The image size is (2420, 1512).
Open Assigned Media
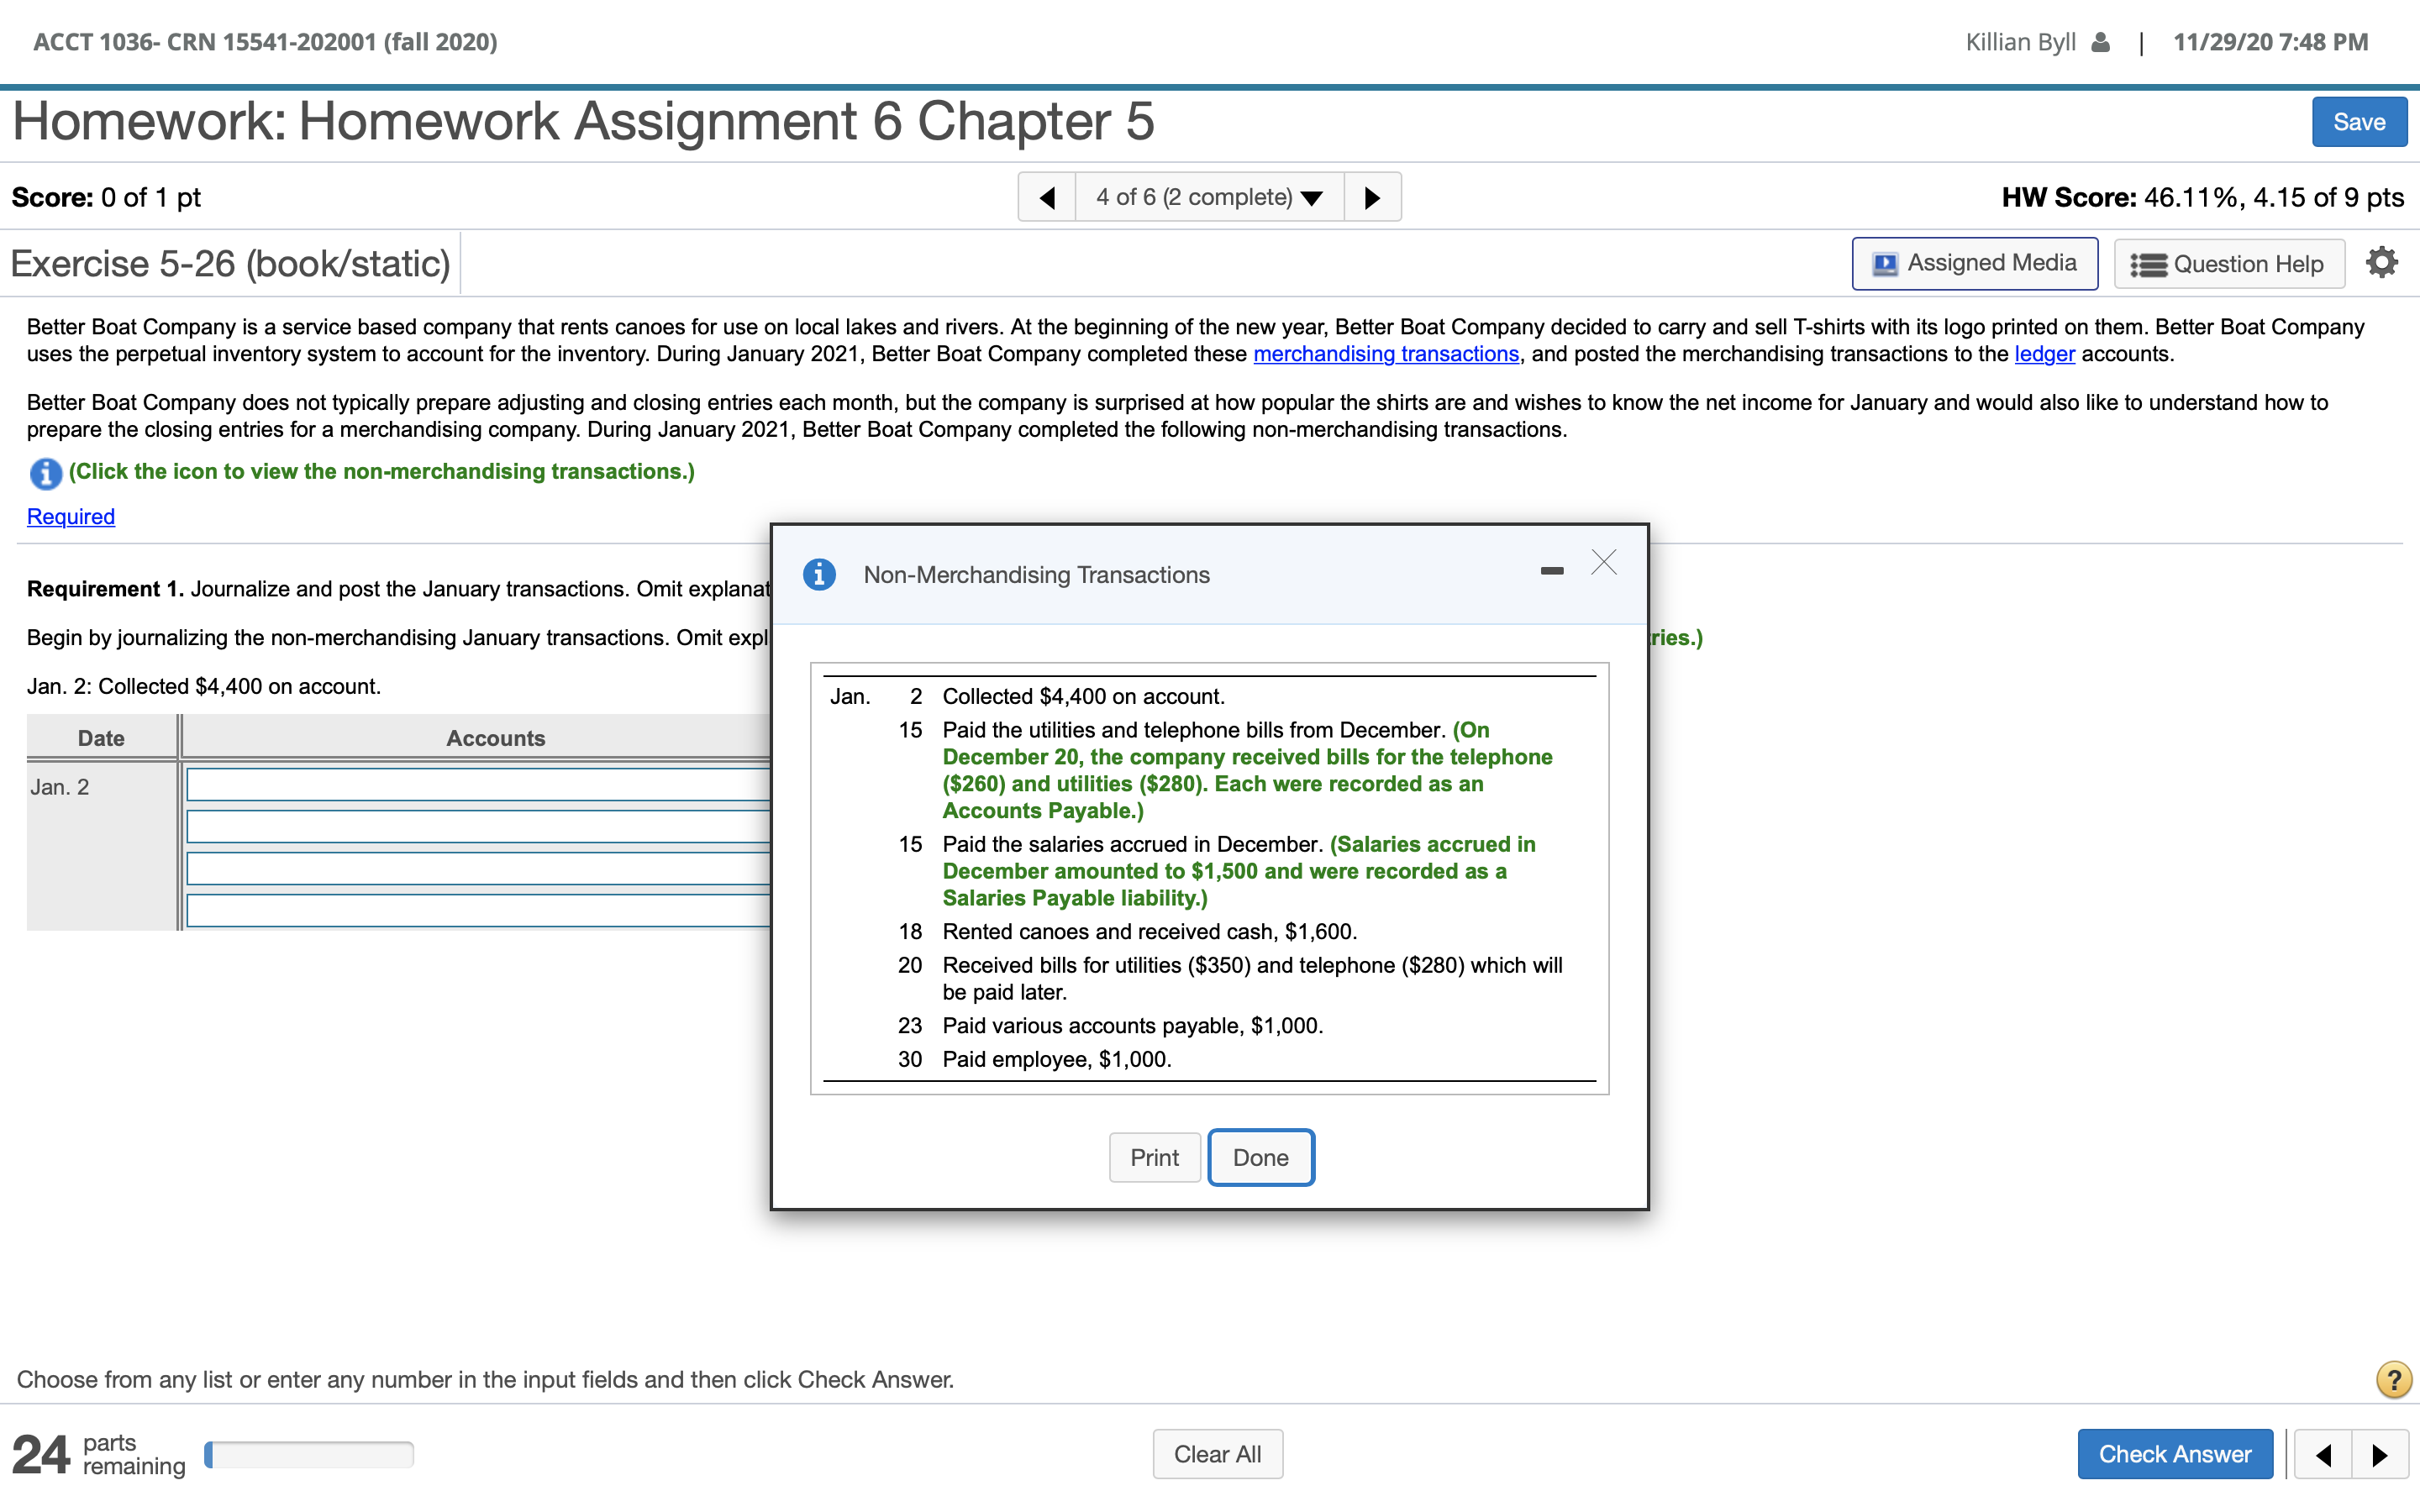point(1975,263)
